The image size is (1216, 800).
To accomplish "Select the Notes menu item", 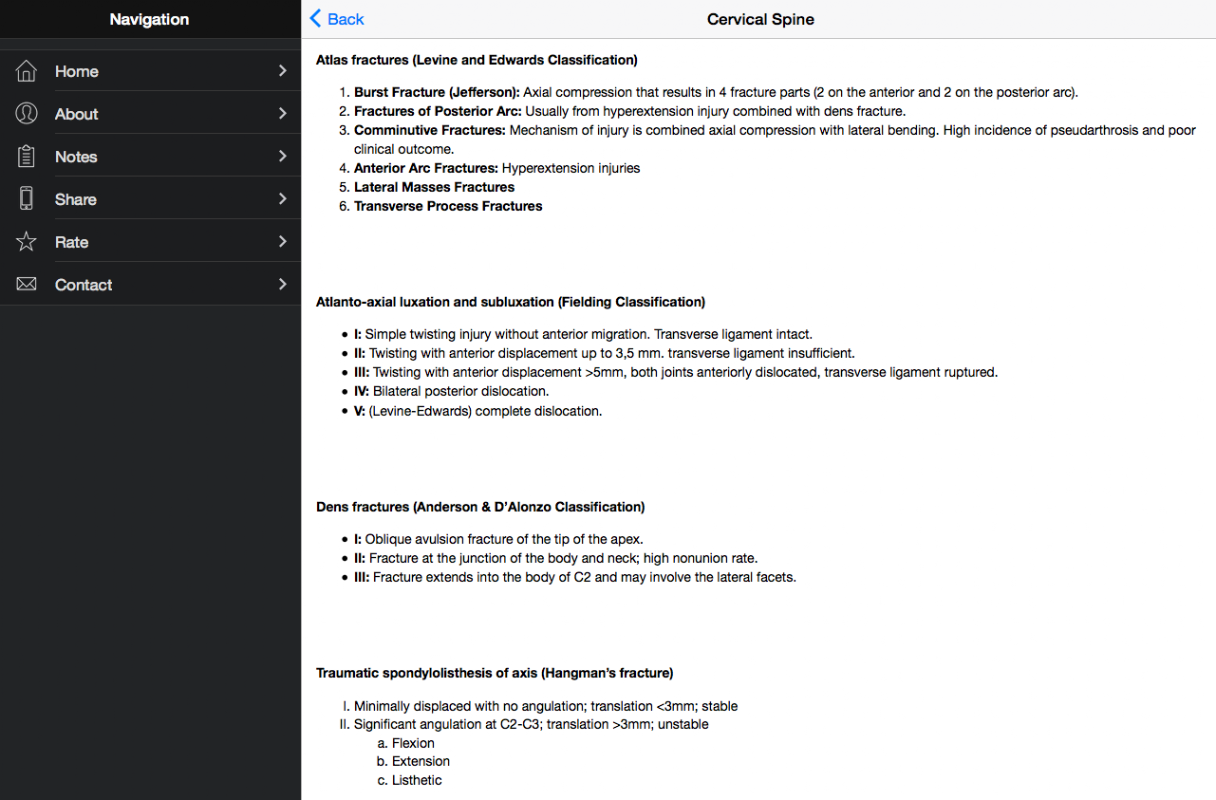I will [150, 156].
